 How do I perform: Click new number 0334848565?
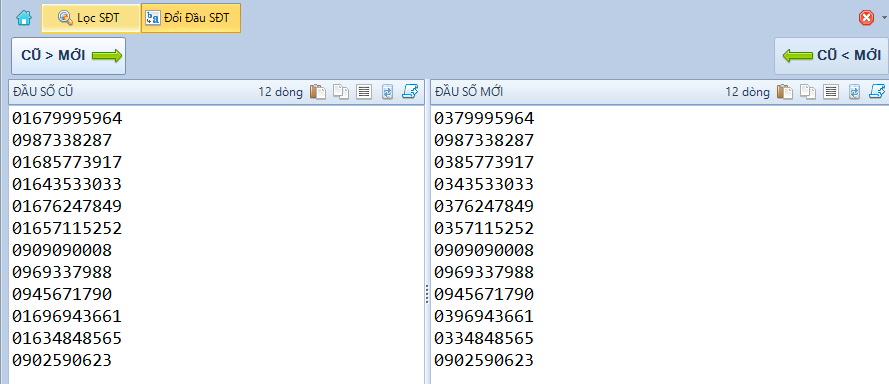(484, 339)
